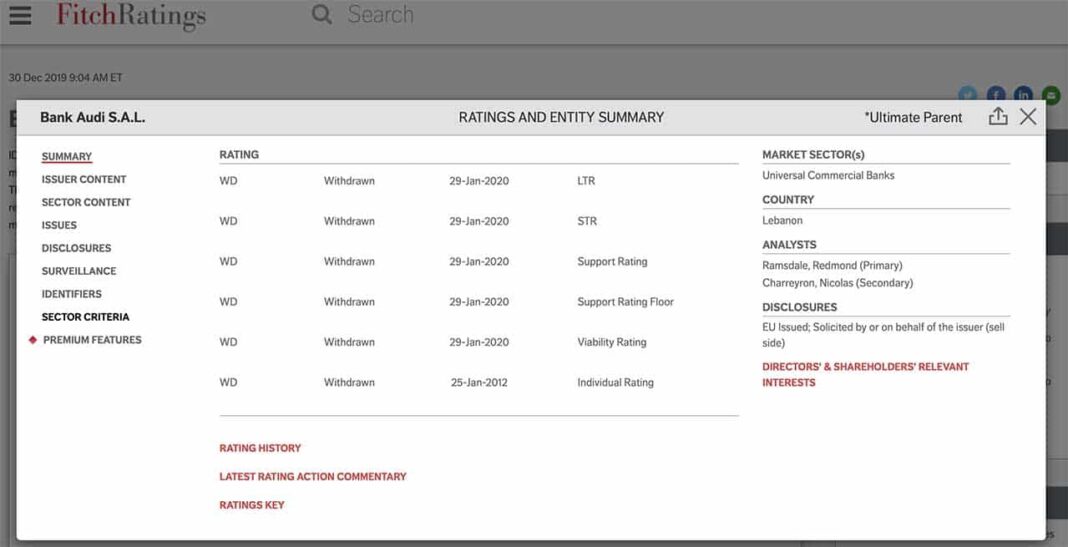Go to the Issues section
This screenshot has width=1068, height=547.
59,225
